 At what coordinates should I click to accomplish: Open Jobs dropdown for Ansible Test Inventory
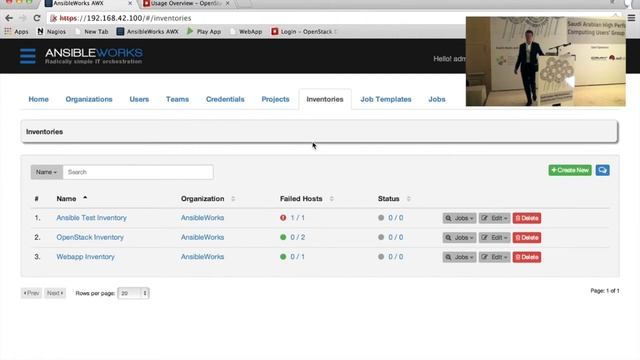click(x=459, y=218)
